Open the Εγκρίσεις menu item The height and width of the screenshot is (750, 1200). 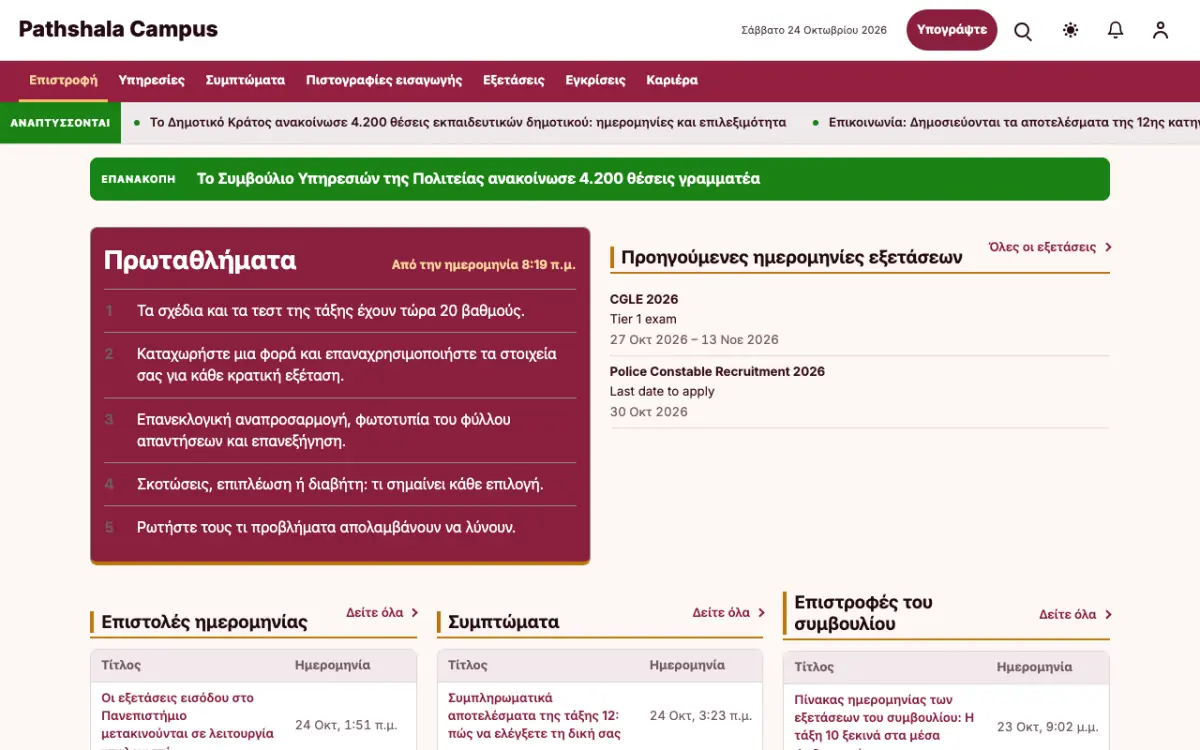[x=595, y=80]
